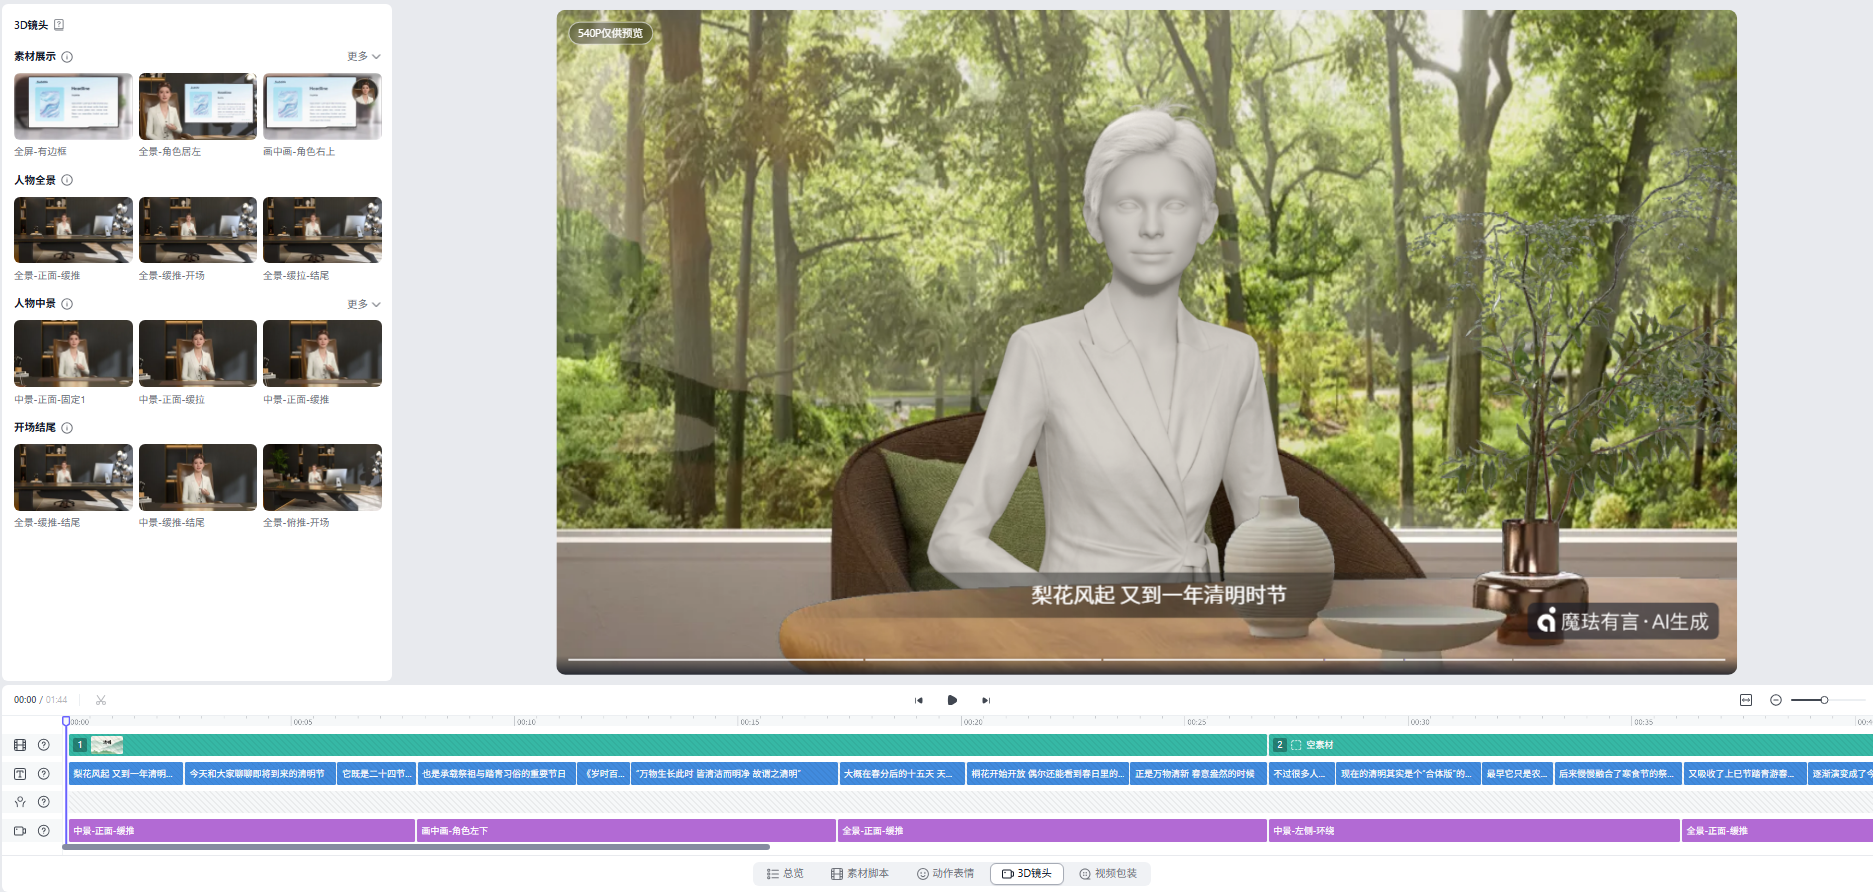Select subtitle clip 梨花风起 又到一年清明

(126, 774)
